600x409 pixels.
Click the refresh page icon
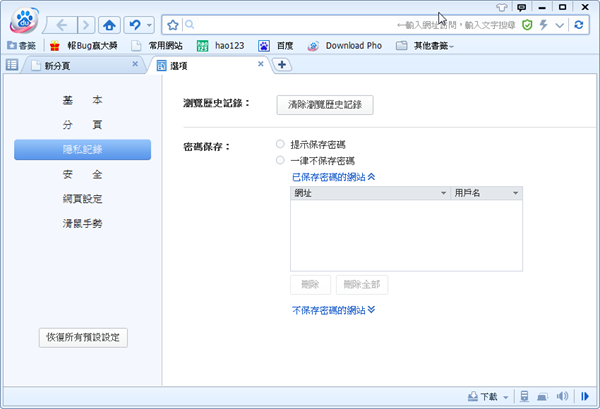point(579,25)
